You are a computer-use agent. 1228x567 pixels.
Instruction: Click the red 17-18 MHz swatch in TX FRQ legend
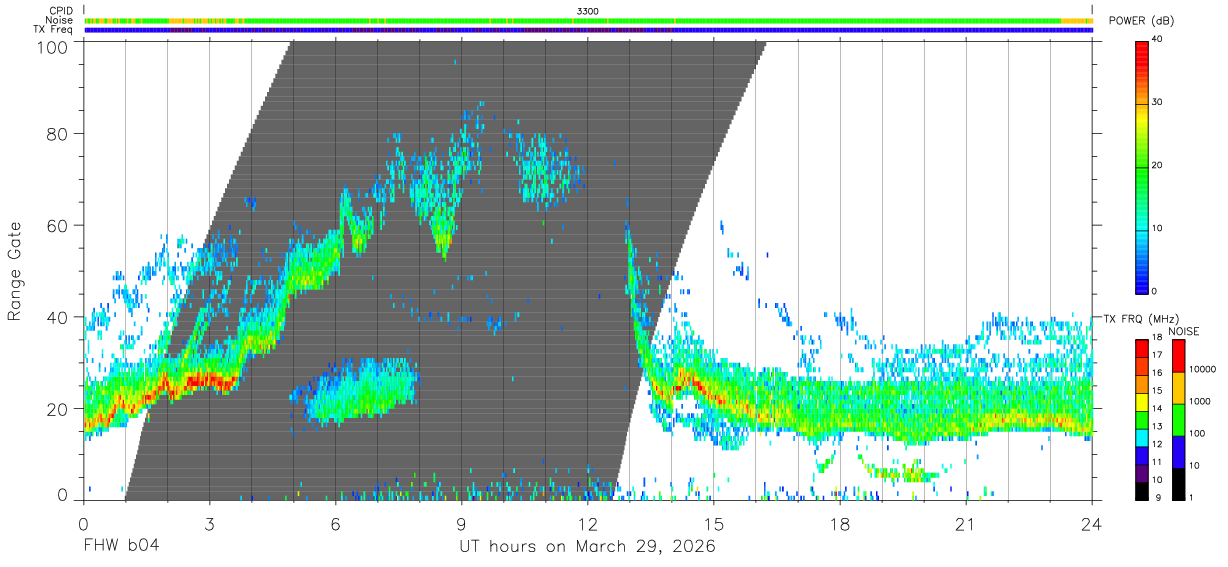coord(1141,348)
